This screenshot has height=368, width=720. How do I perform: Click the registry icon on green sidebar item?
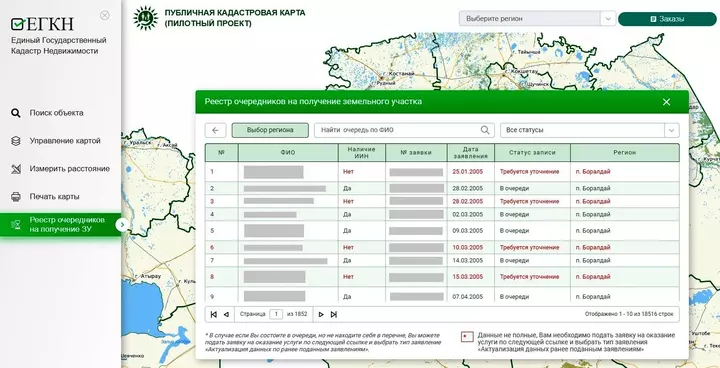16,225
